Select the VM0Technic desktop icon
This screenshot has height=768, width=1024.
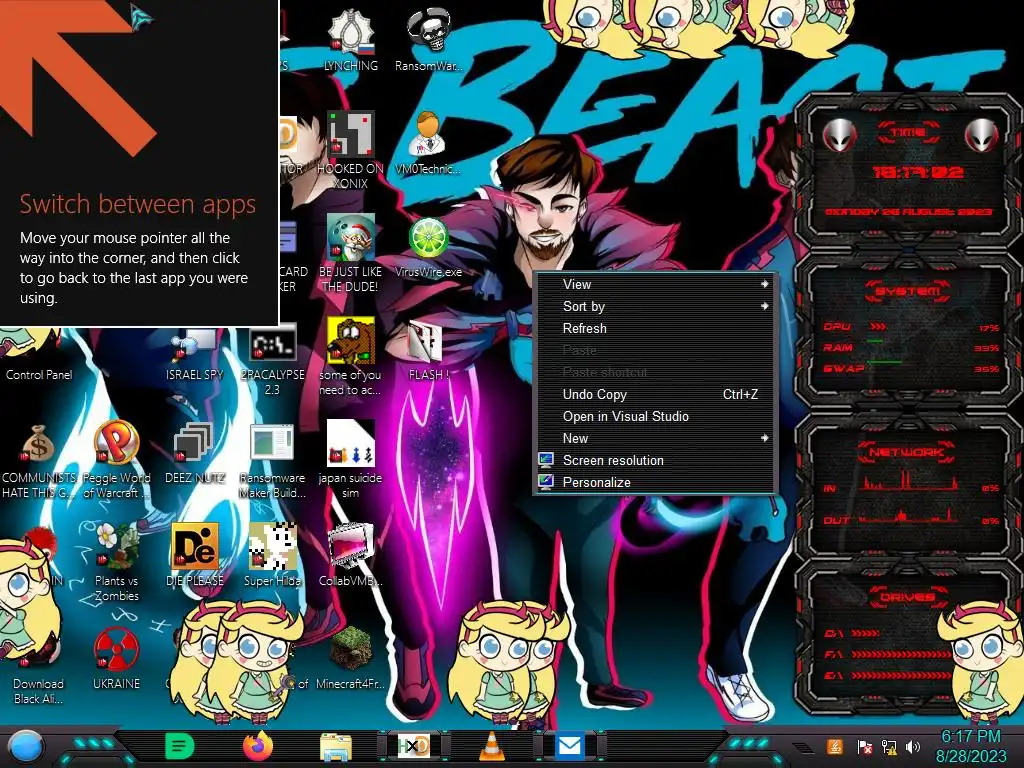coord(428,144)
